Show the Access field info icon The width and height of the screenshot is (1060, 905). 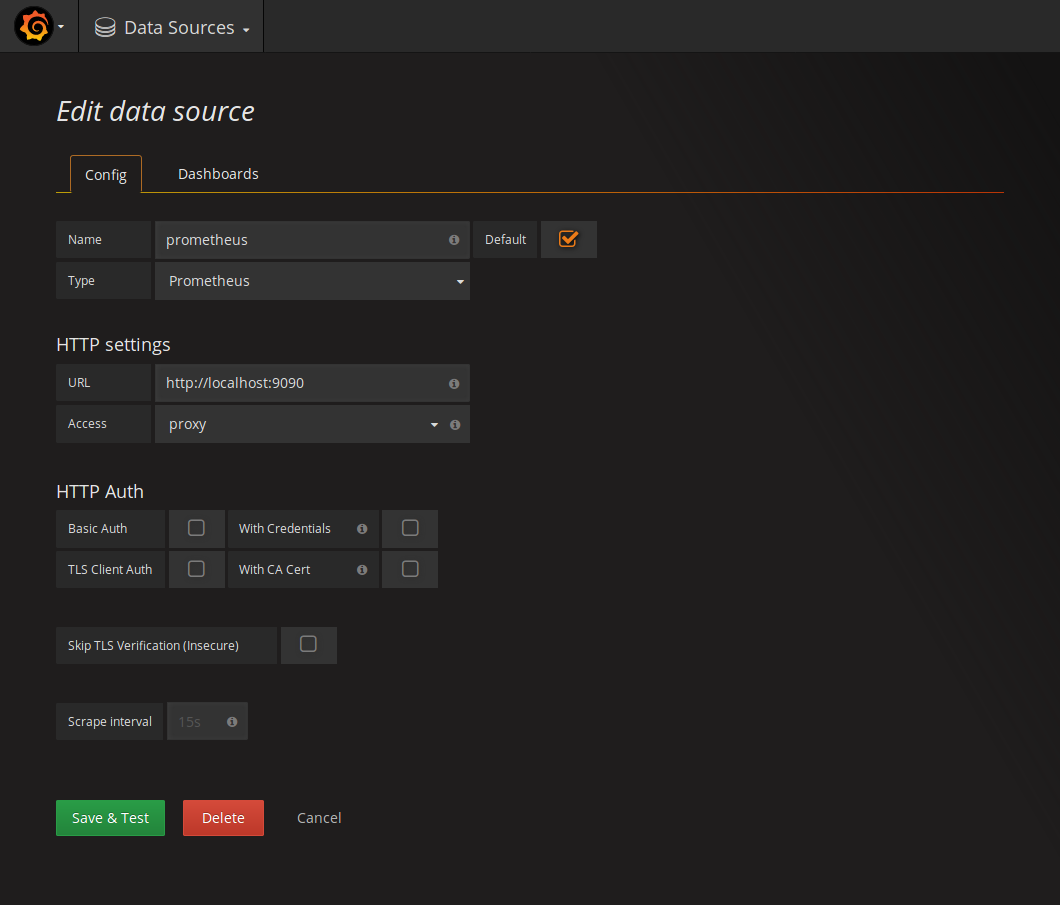pyautogui.click(x=455, y=424)
